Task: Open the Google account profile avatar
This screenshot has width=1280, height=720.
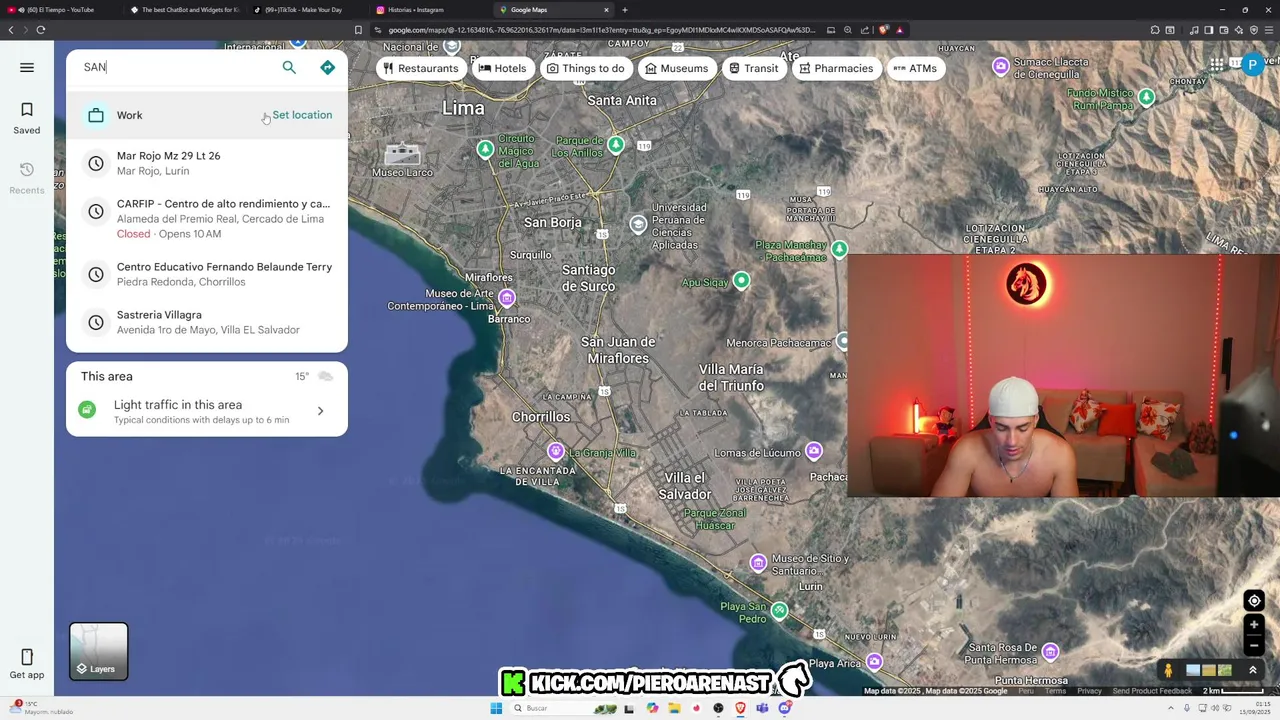Action: (1252, 65)
